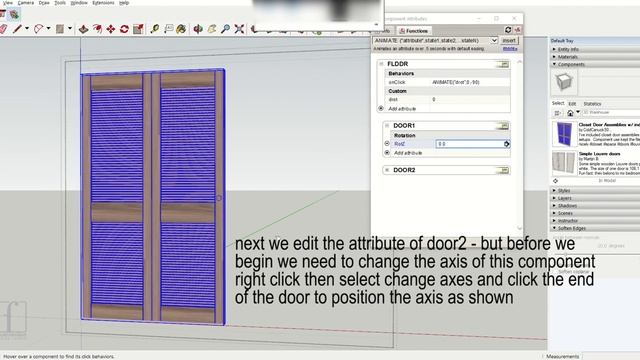Select the Arc tool

click(x=39, y=29)
